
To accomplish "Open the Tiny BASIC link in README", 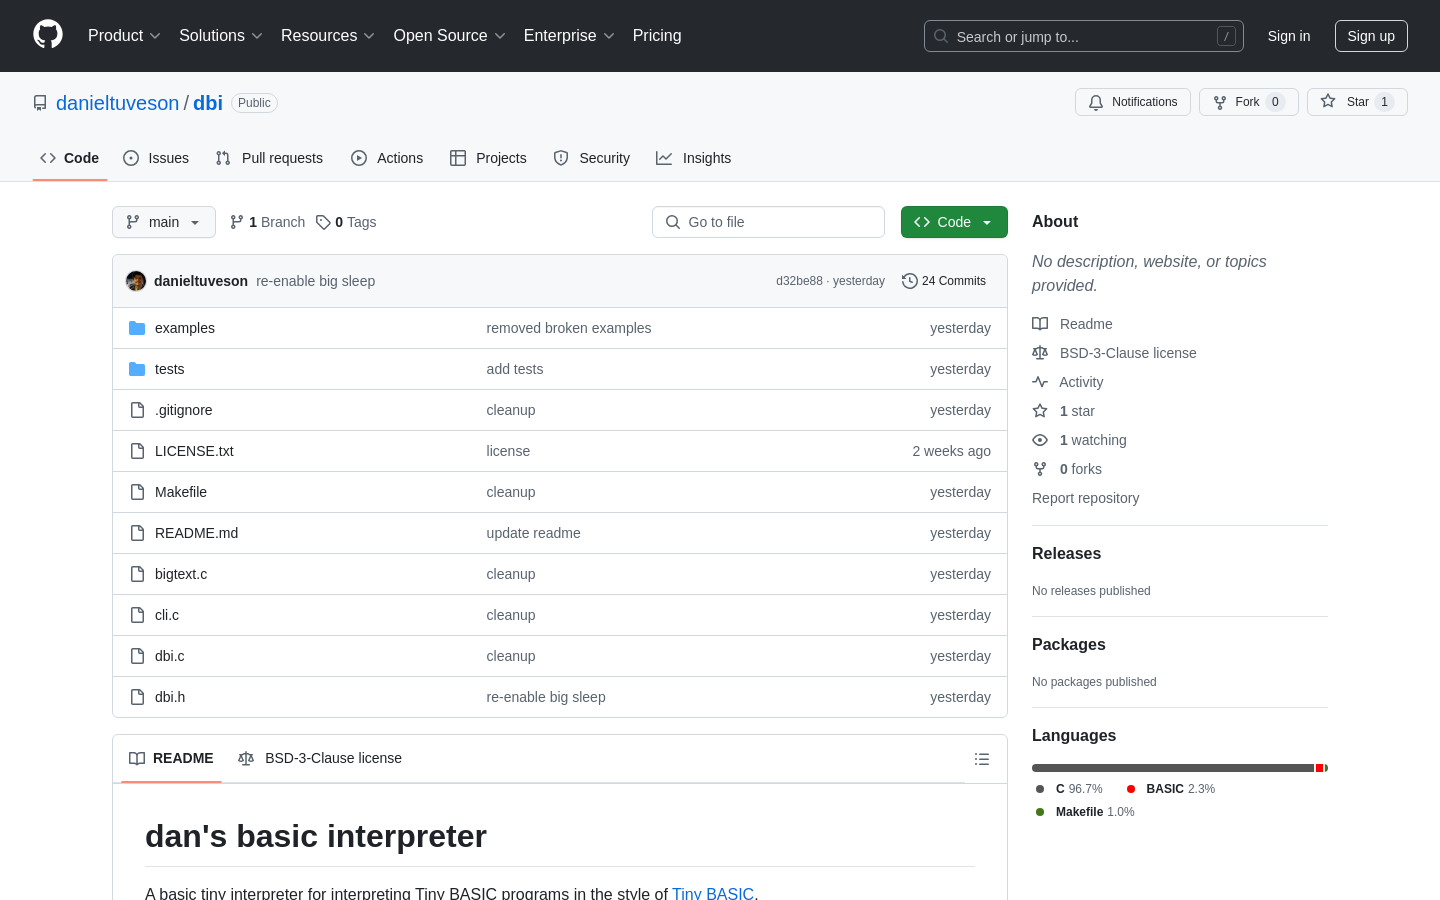I will pyautogui.click(x=713, y=893).
